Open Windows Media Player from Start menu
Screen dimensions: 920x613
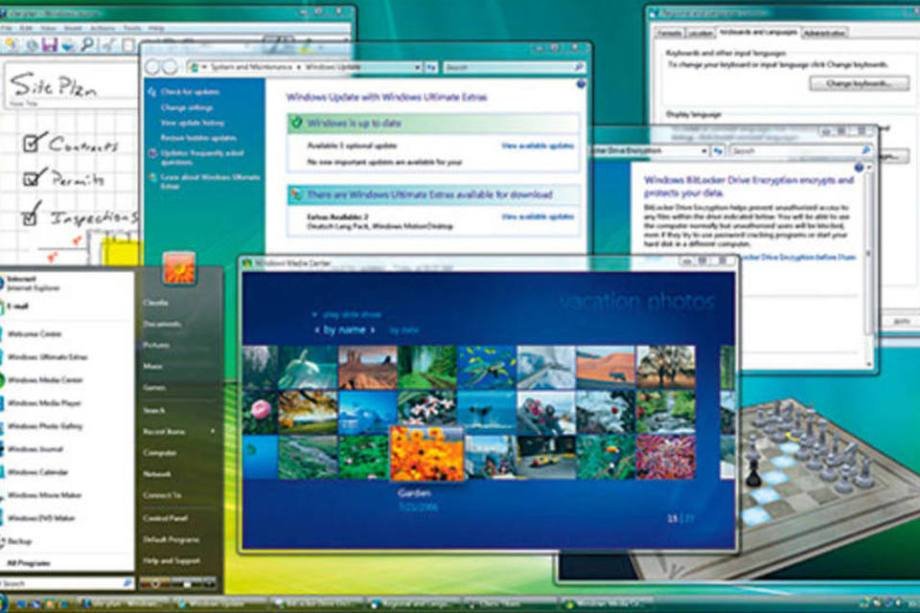pos(44,403)
